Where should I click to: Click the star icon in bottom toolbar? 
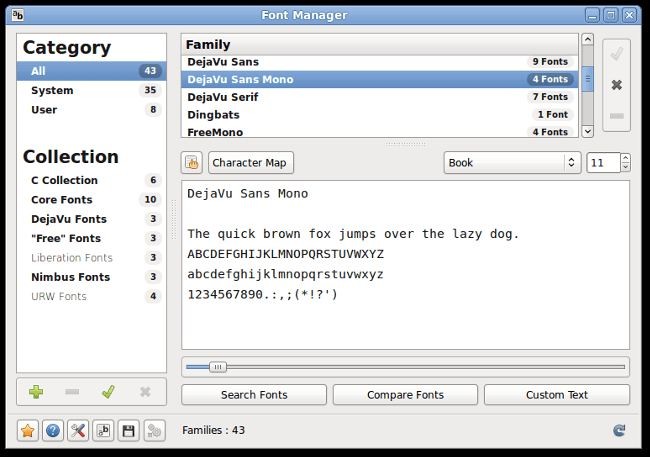coord(28,430)
